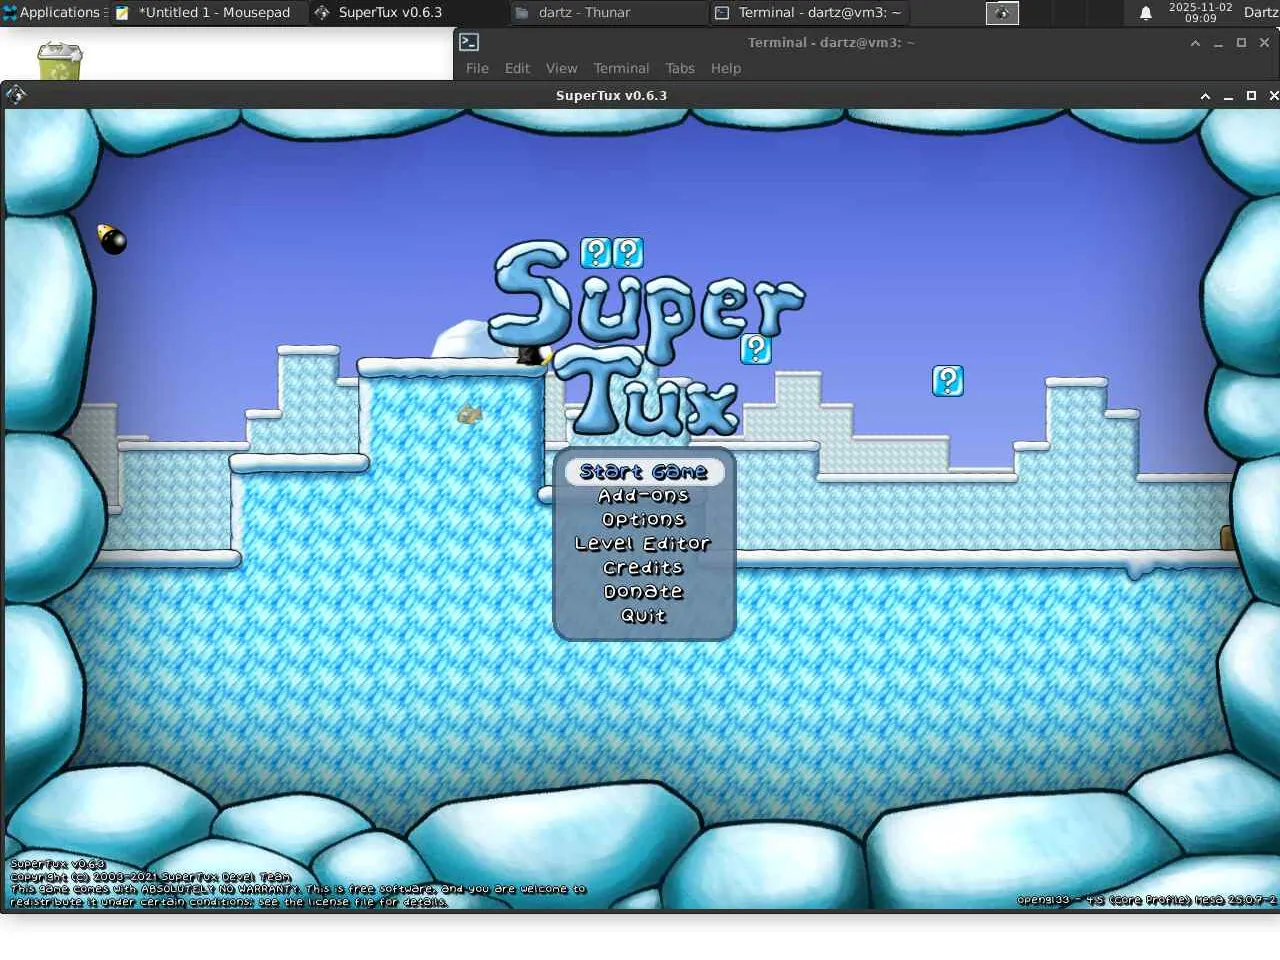Roll up the SuperTux window with the arrow button
This screenshot has width=1280, height=960.
1205,96
